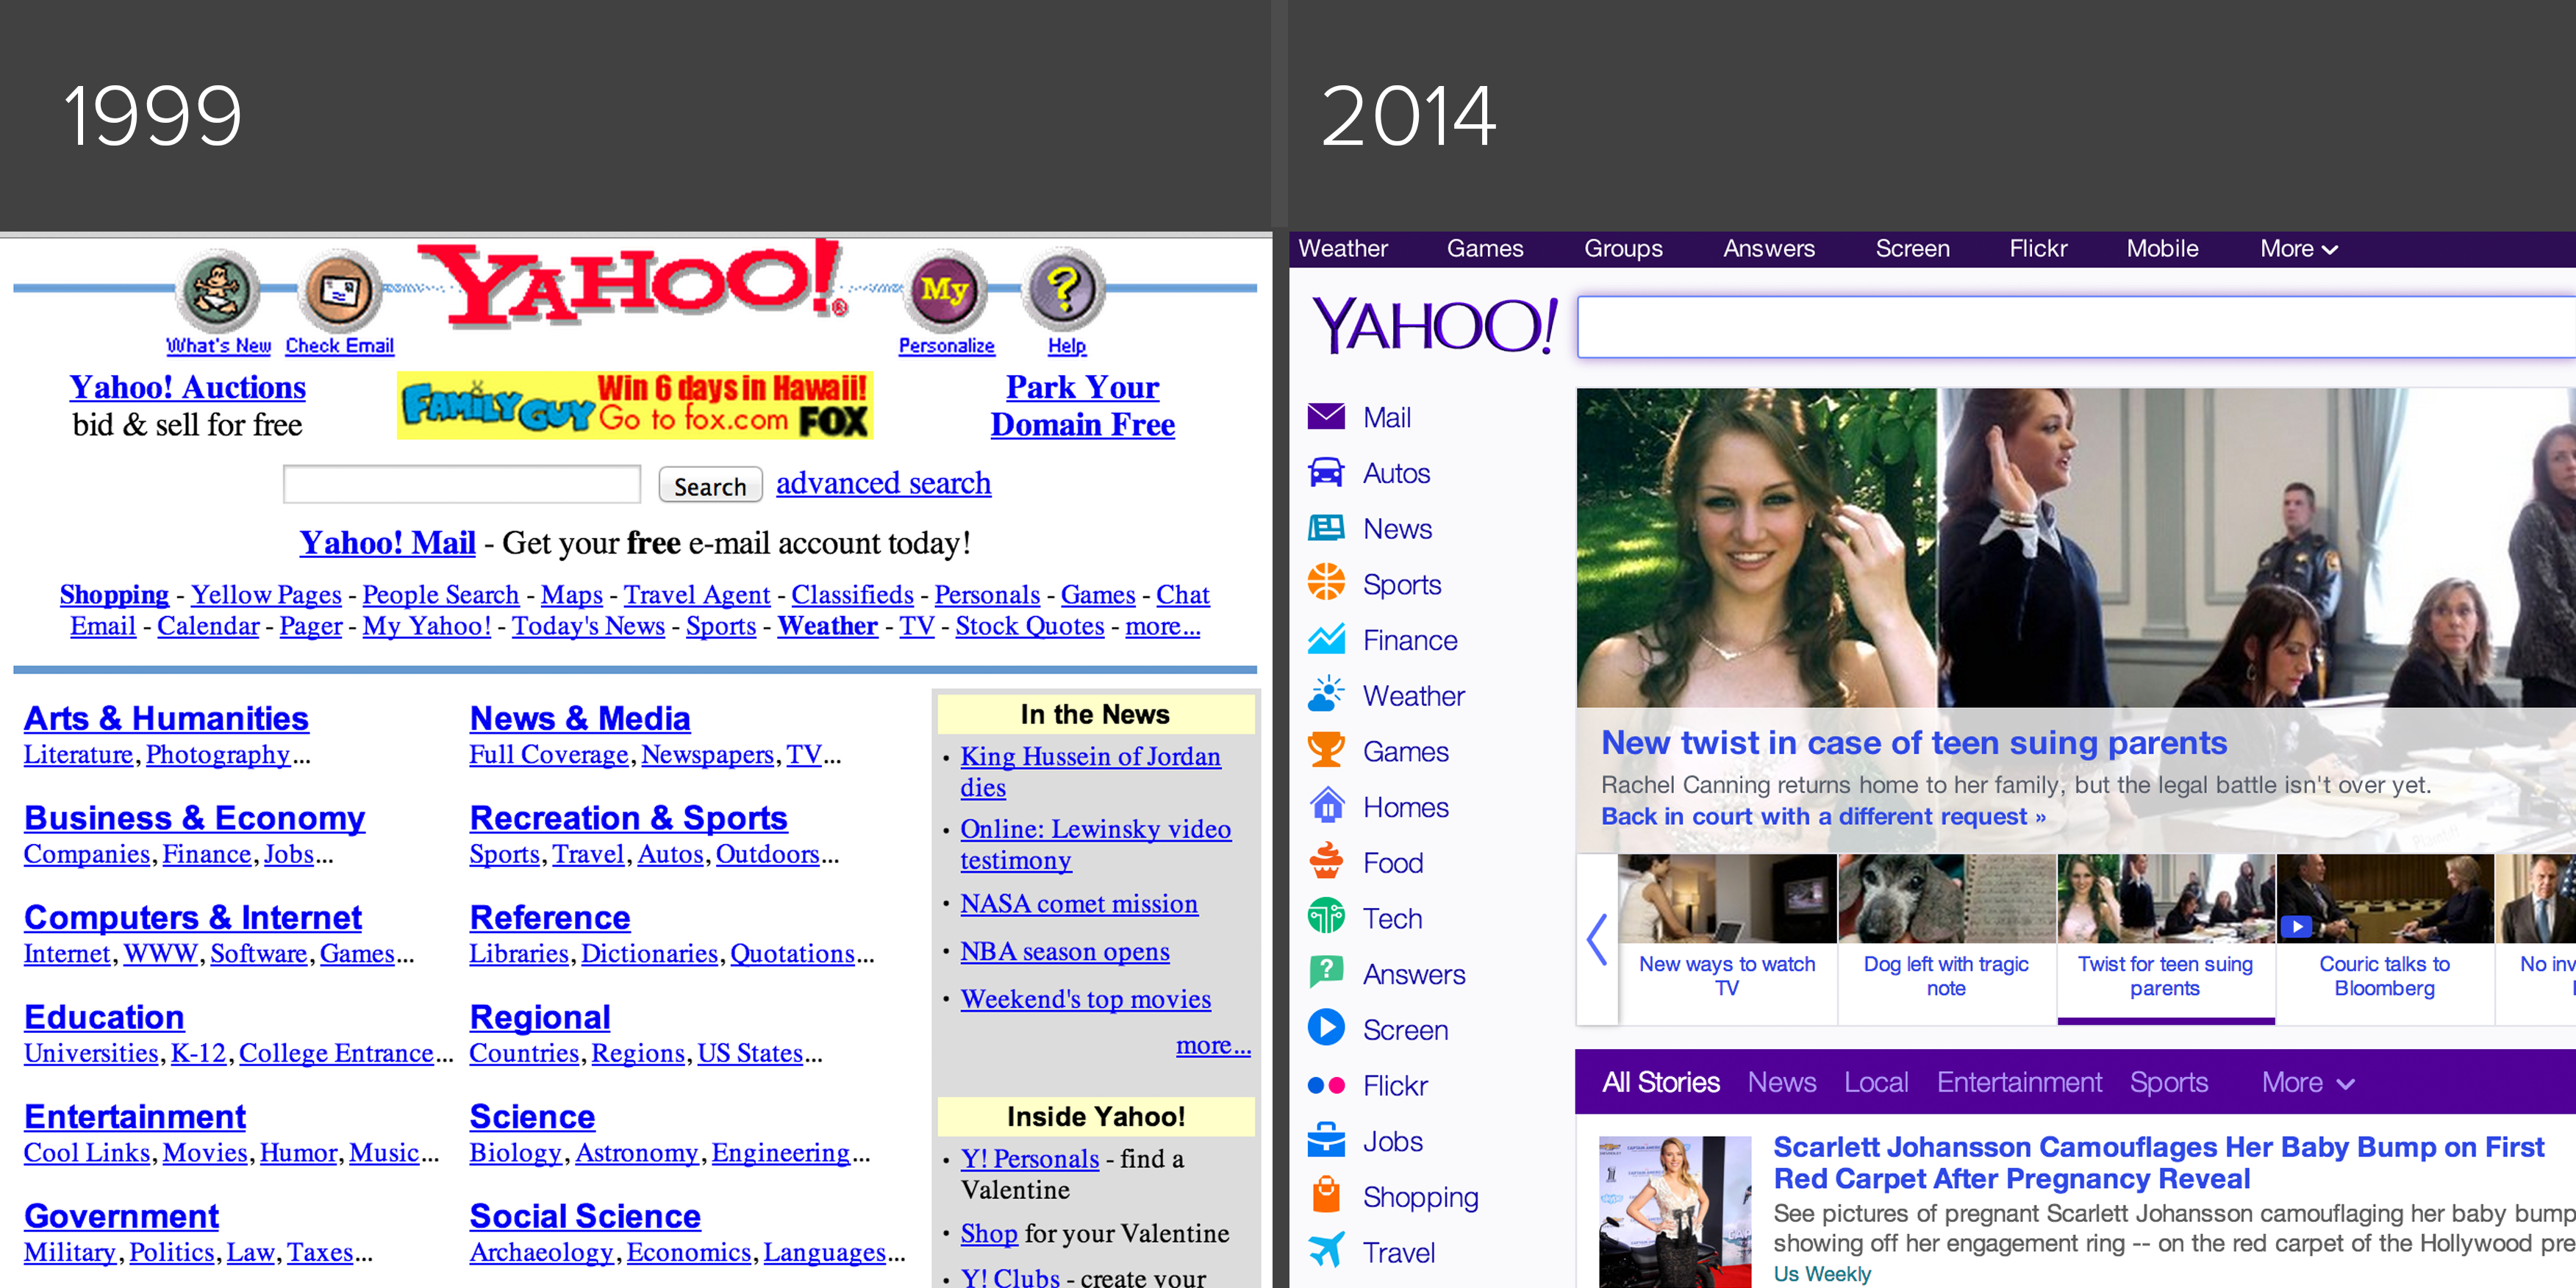This screenshot has width=2576, height=1288.
Task: Click the News newspaper icon
Action: pos(1326,529)
